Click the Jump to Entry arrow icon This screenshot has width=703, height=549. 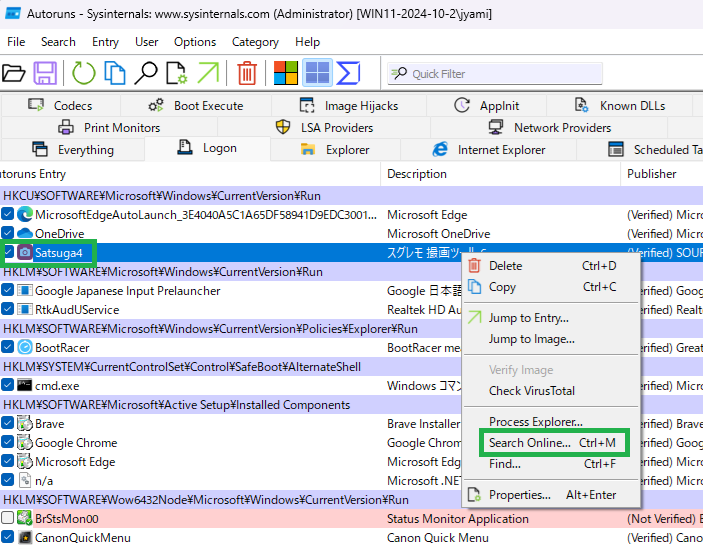[208, 73]
